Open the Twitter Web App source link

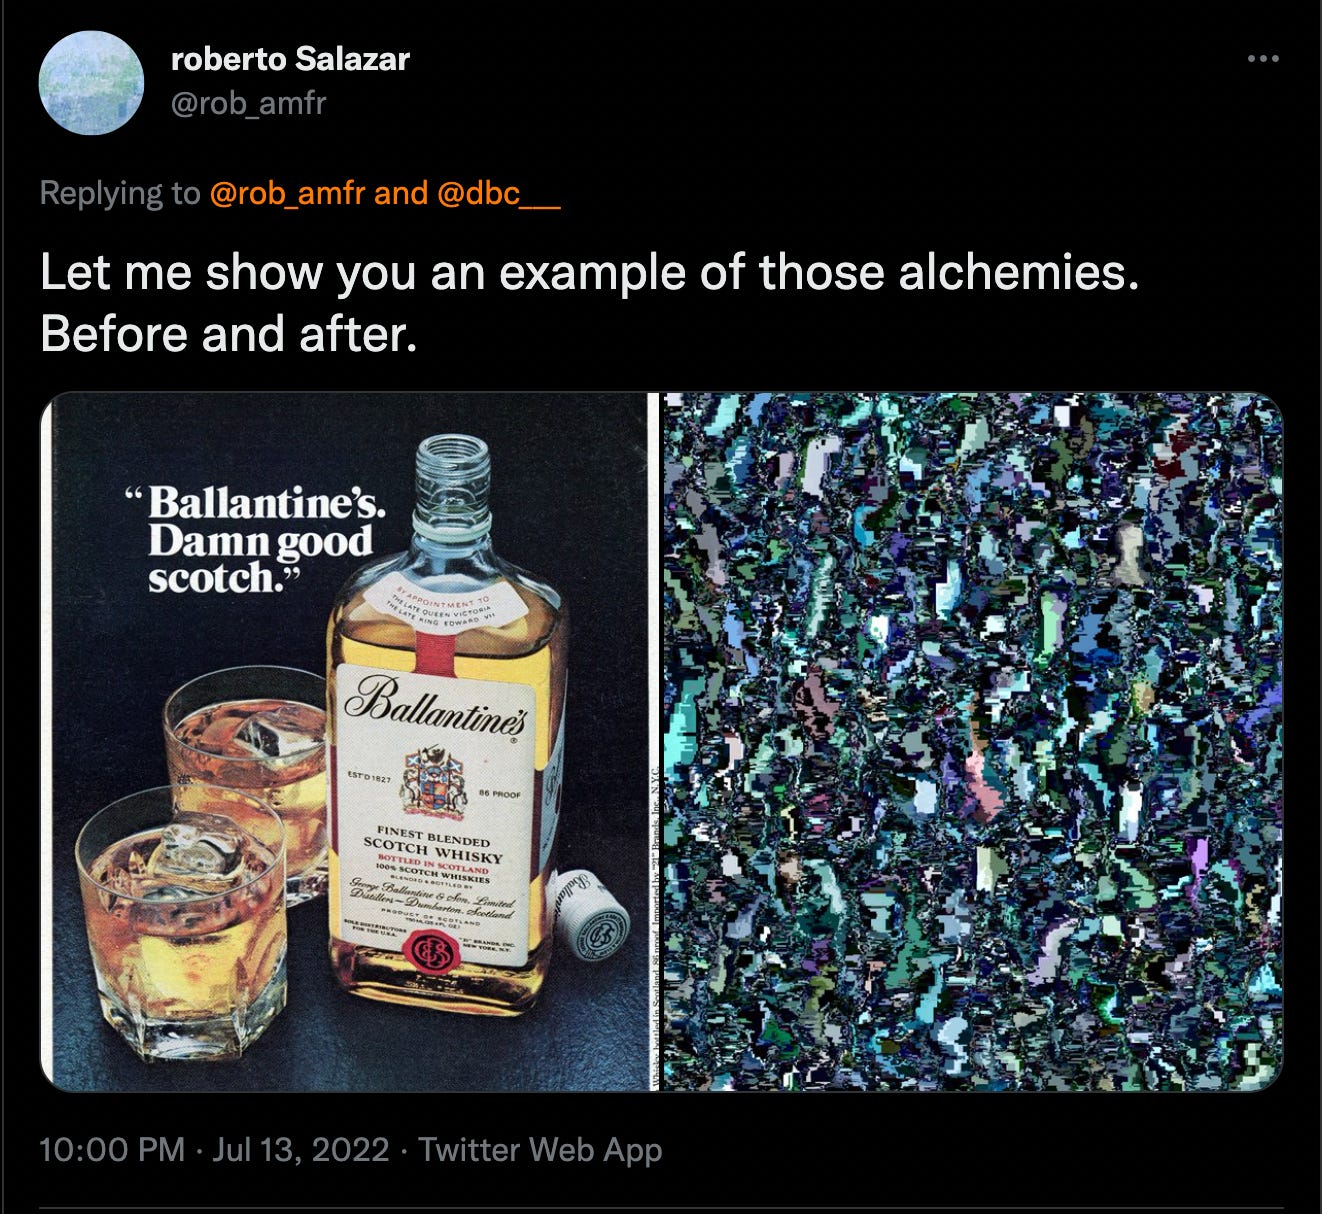pyautogui.click(x=540, y=1150)
